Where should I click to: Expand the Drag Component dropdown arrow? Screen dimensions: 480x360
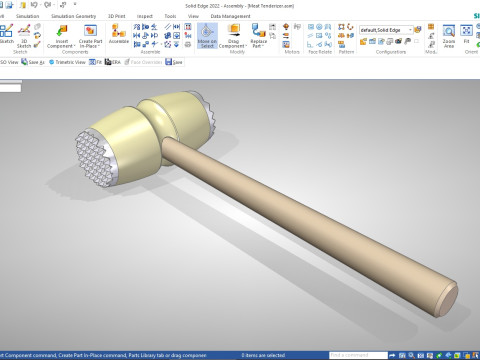point(246,46)
